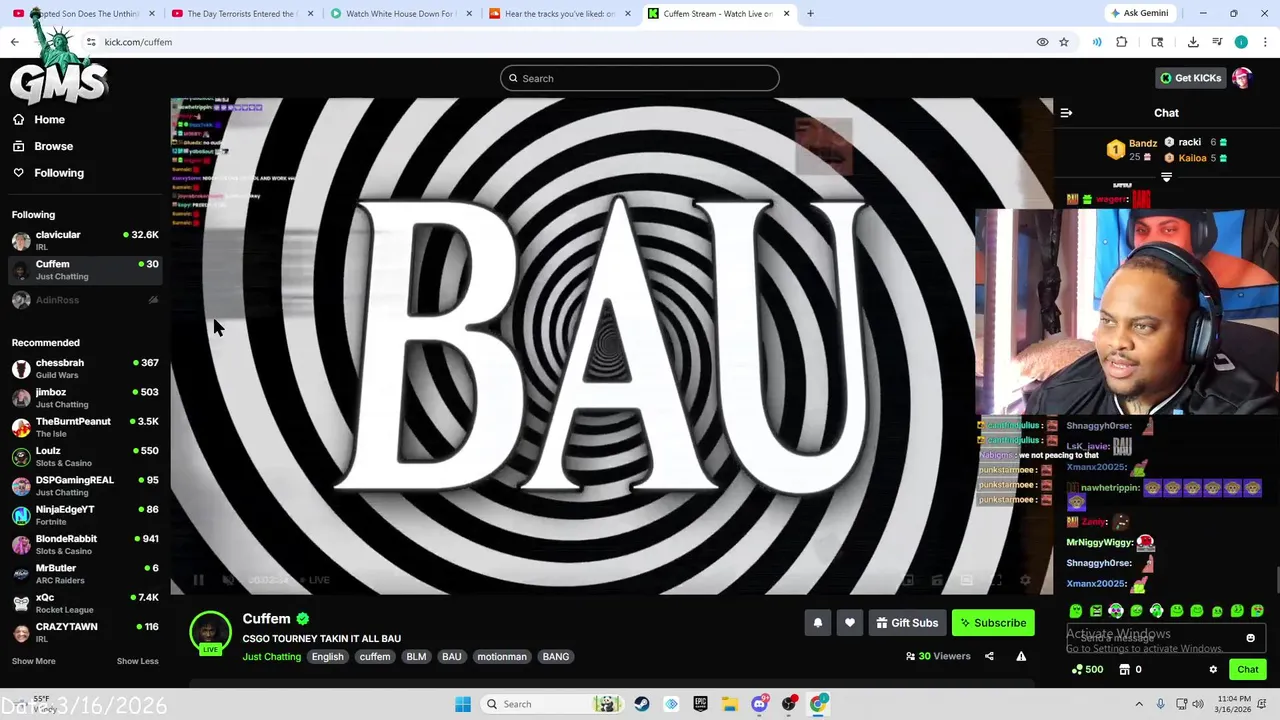The image size is (1280, 720).
Task: Switch to the White House Down browser tab
Action: tap(395, 14)
